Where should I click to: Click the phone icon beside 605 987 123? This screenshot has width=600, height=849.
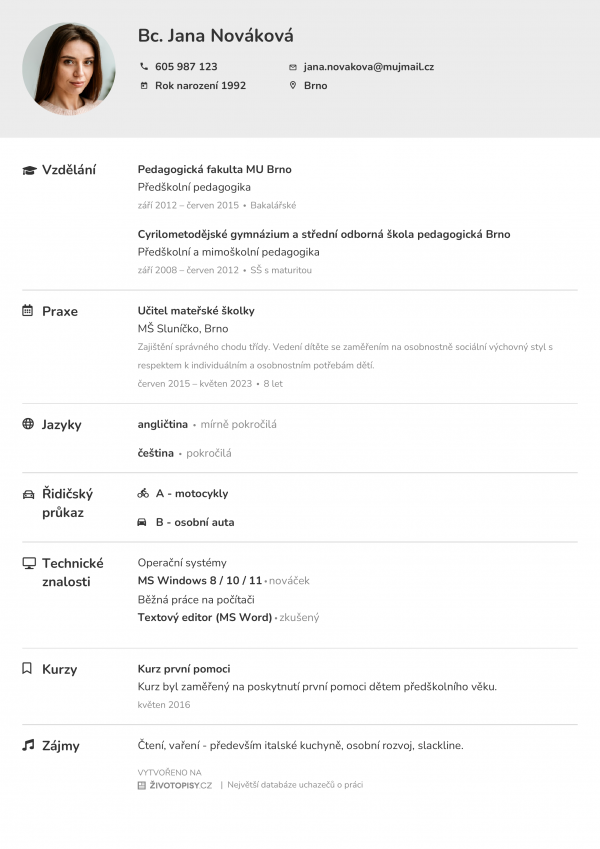tap(144, 67)
